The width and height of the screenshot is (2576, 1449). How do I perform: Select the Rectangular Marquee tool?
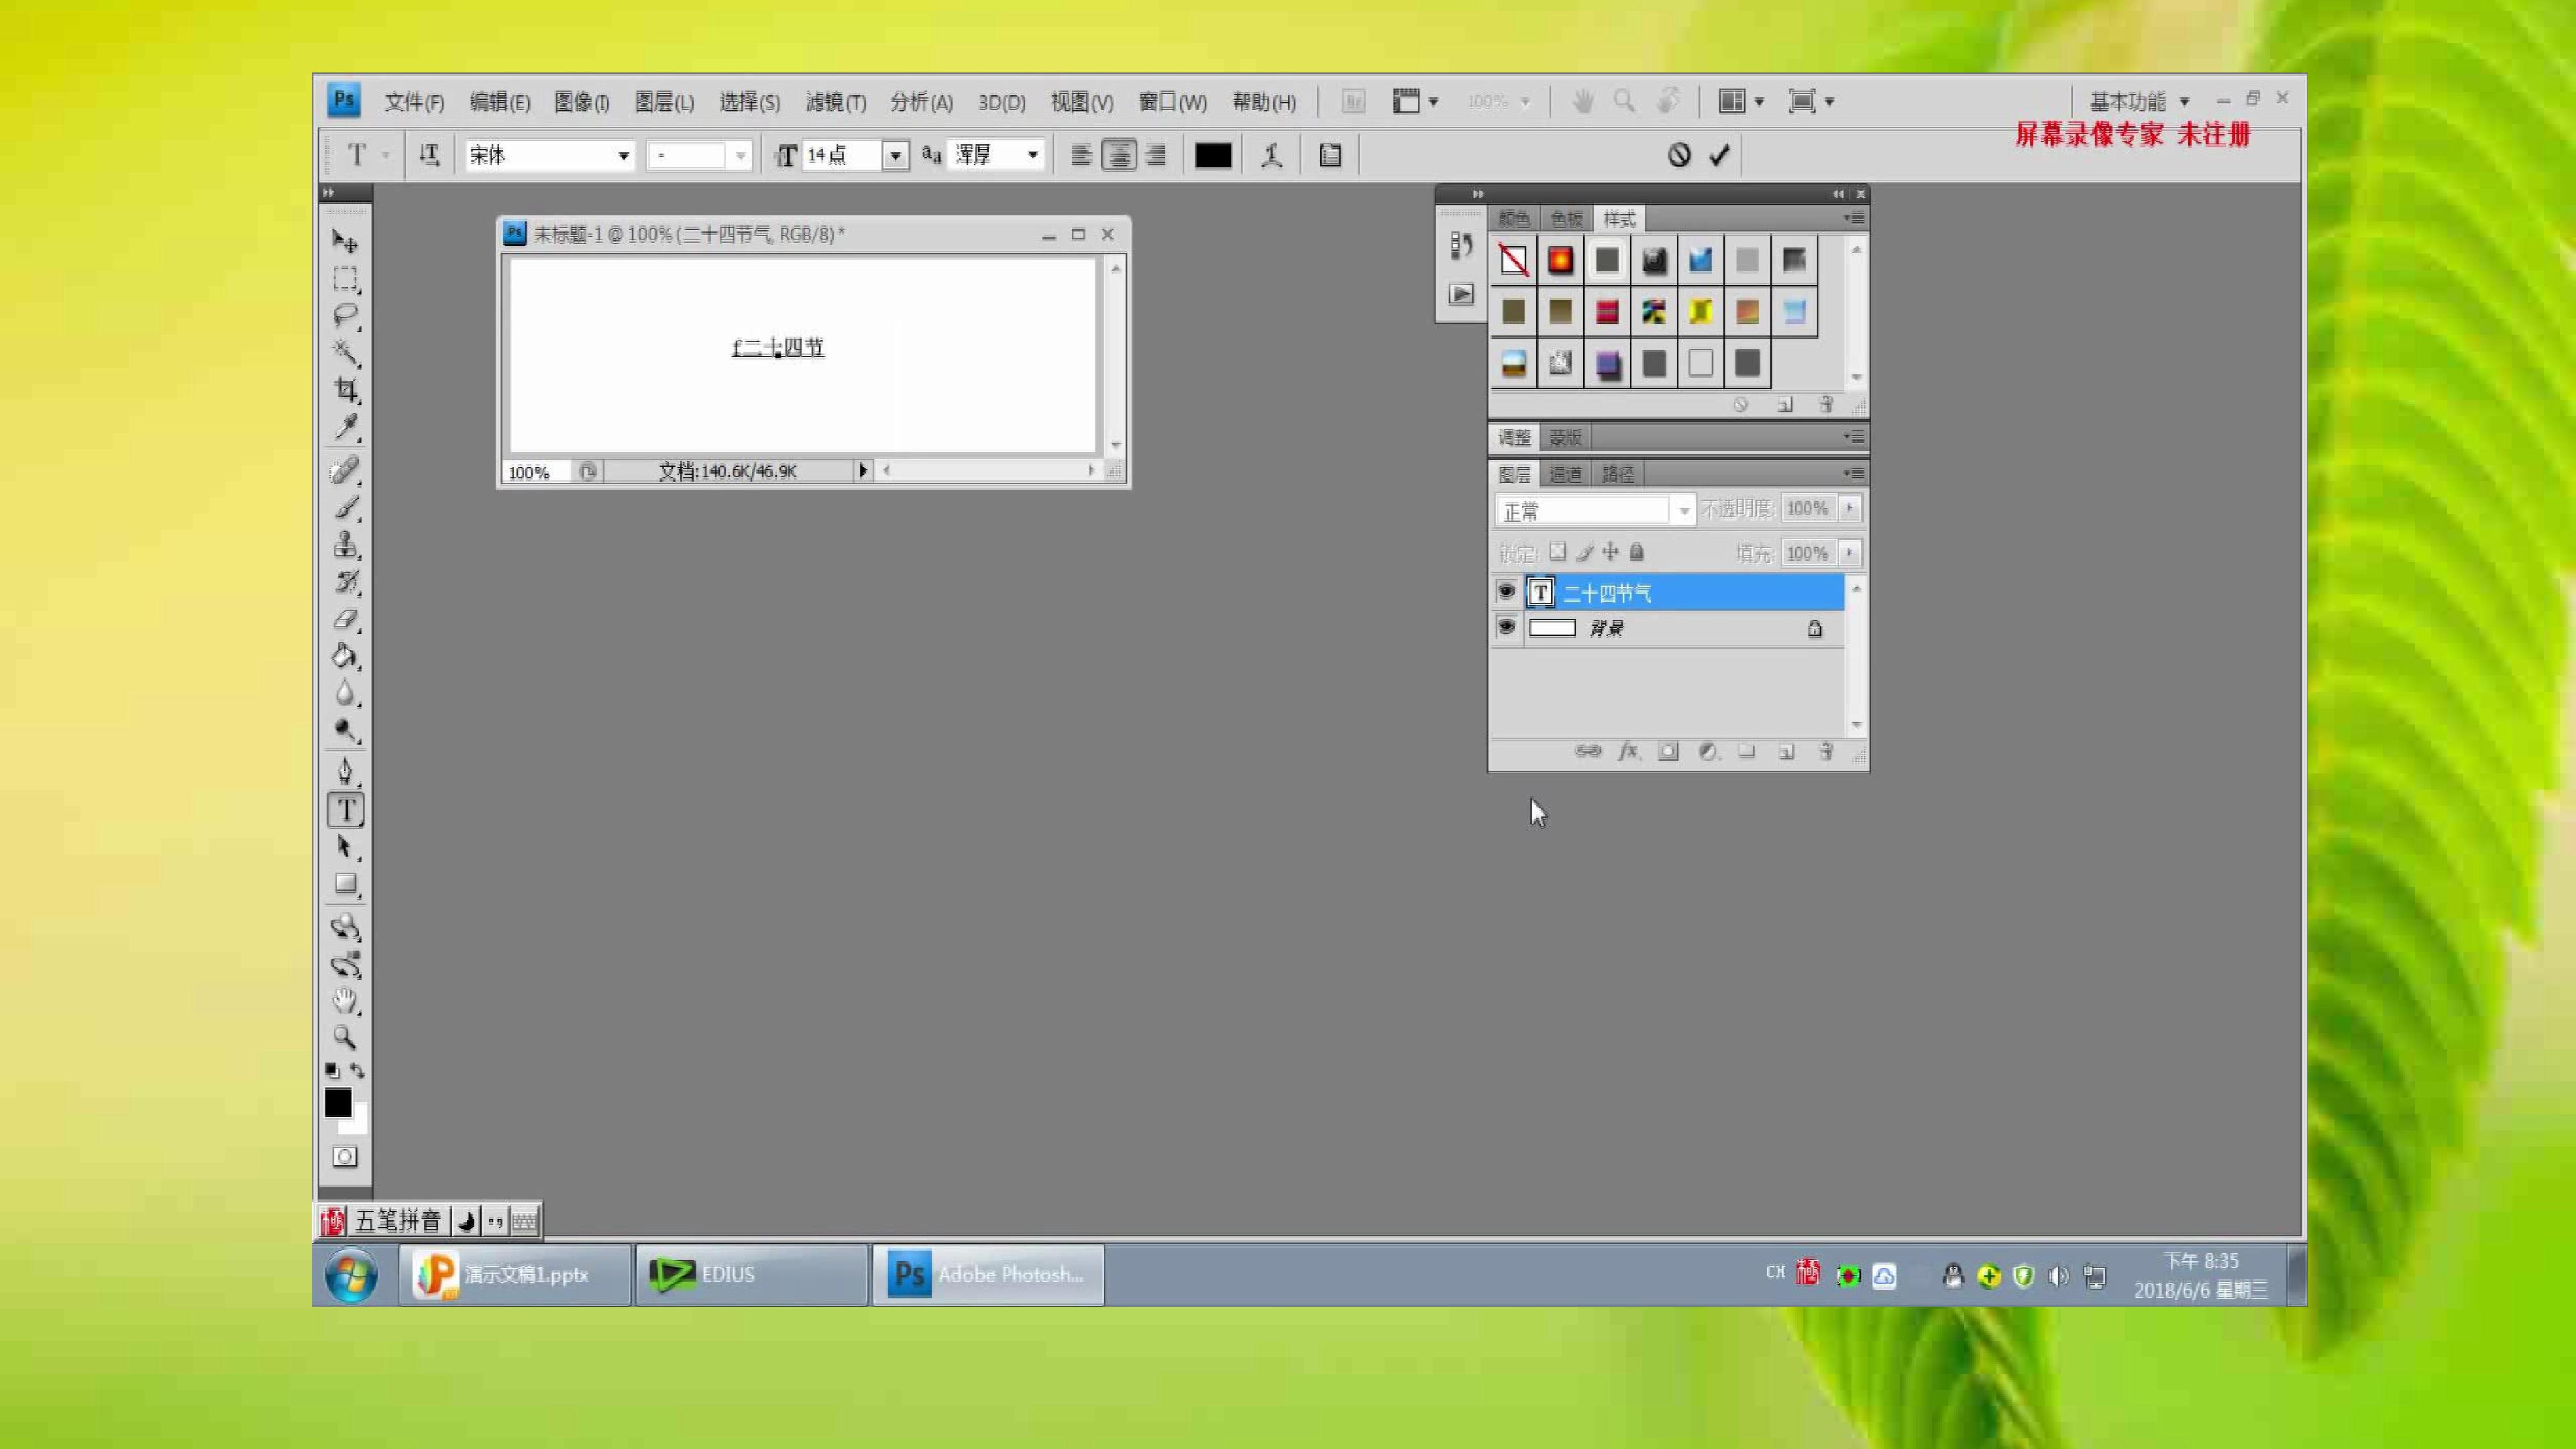point(345,278)
